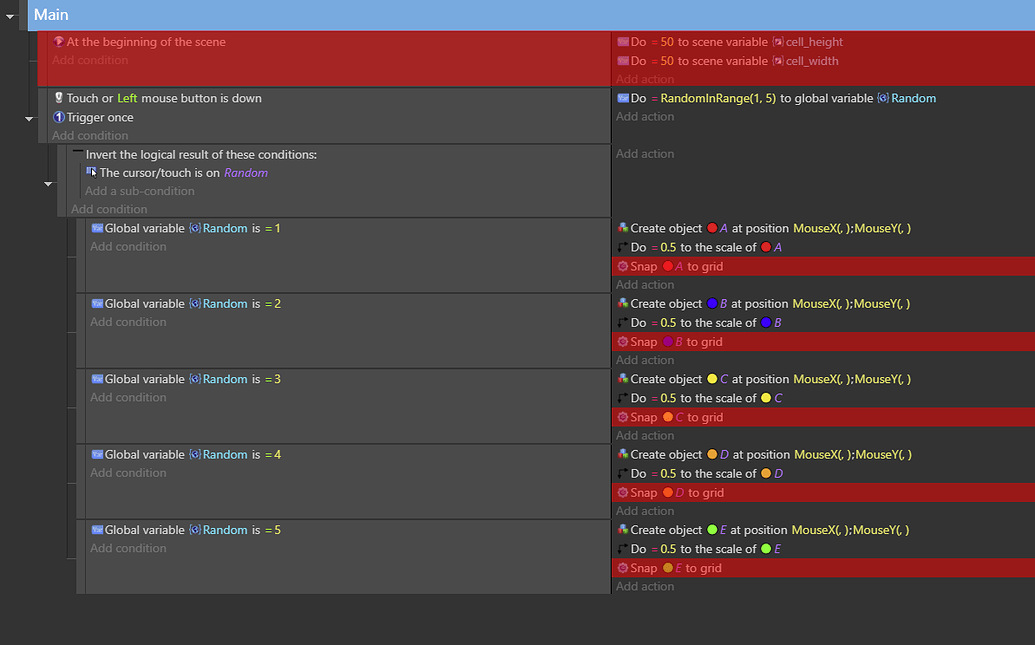The height and width of the screenshot is (645, 1035).
Task: Click the start-of-scene flag icon
Action: pyautogui.click(x=59, y=42)
